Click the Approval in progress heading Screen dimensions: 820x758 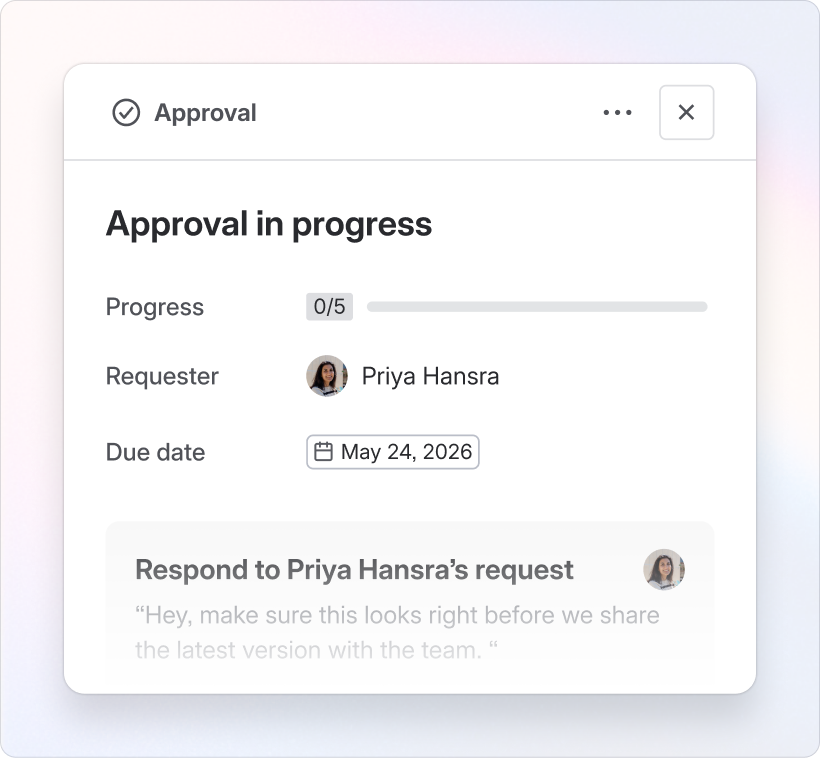pos(269,224)
